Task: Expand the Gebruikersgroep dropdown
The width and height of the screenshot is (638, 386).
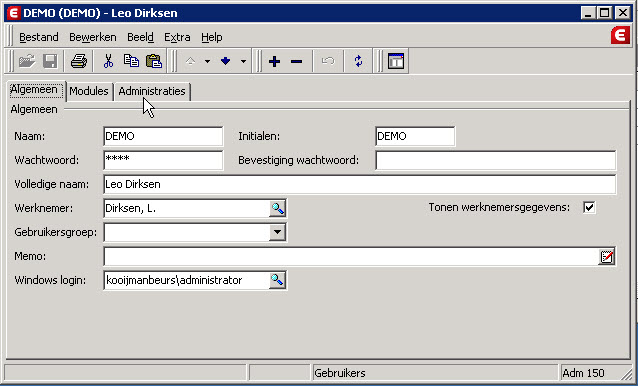Action: coord(277,232)
